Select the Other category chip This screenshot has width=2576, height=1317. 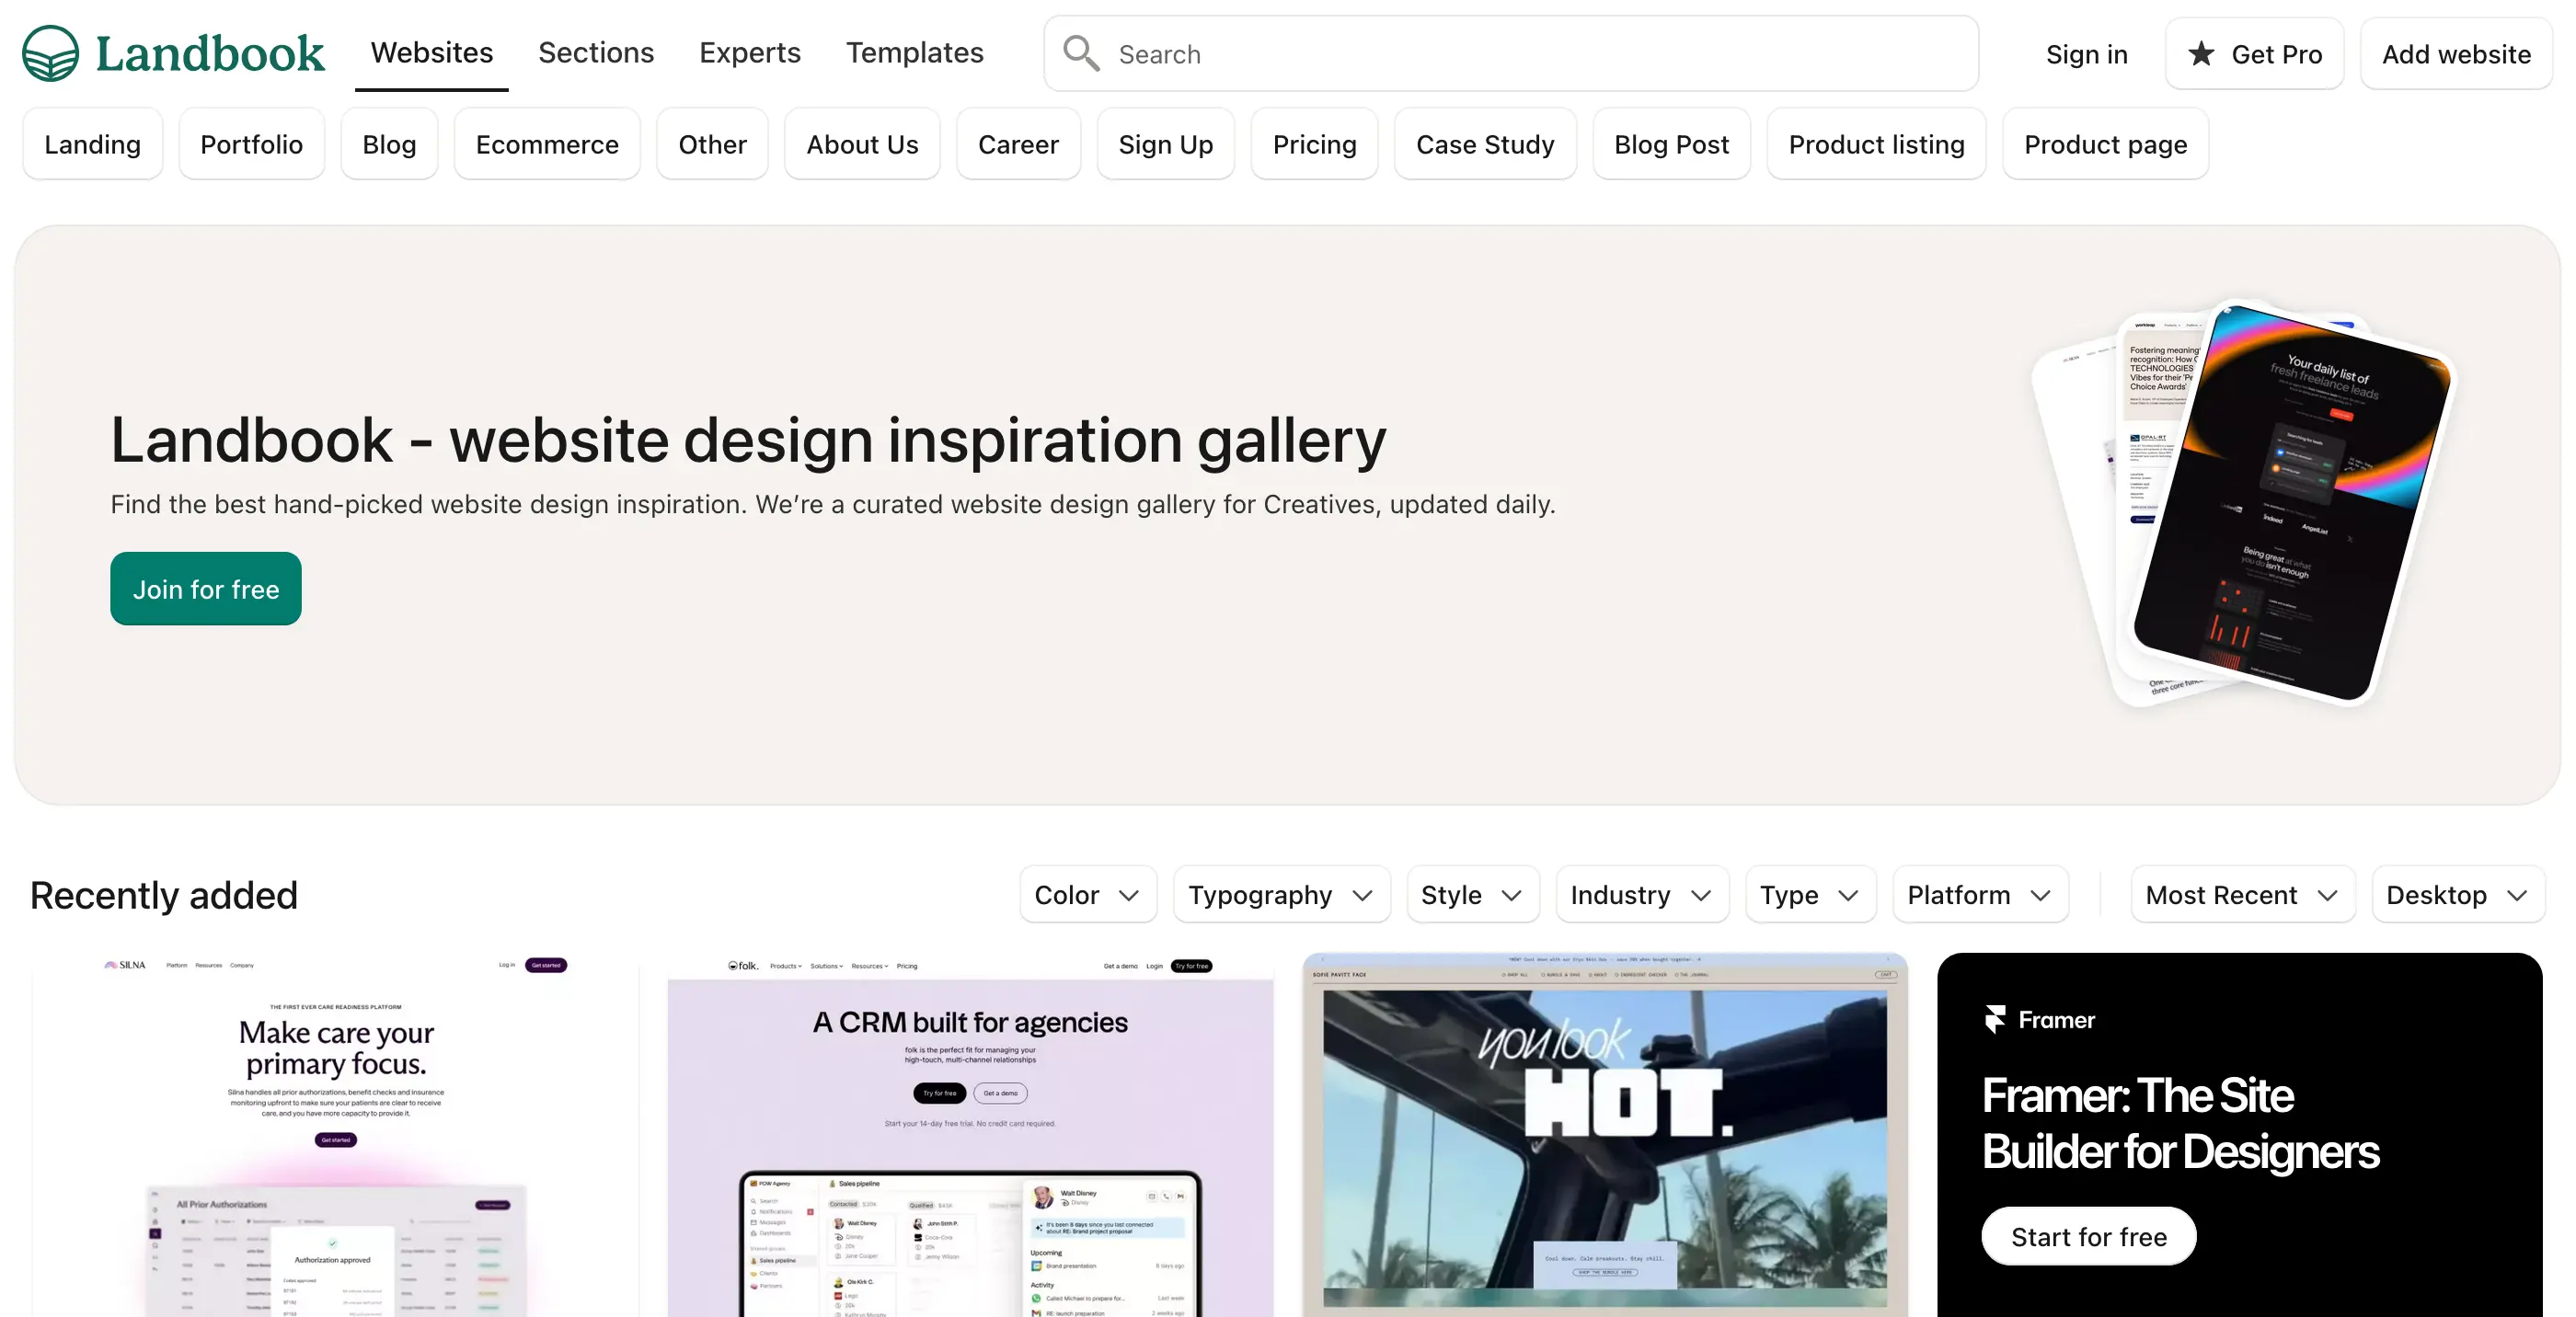712,144
